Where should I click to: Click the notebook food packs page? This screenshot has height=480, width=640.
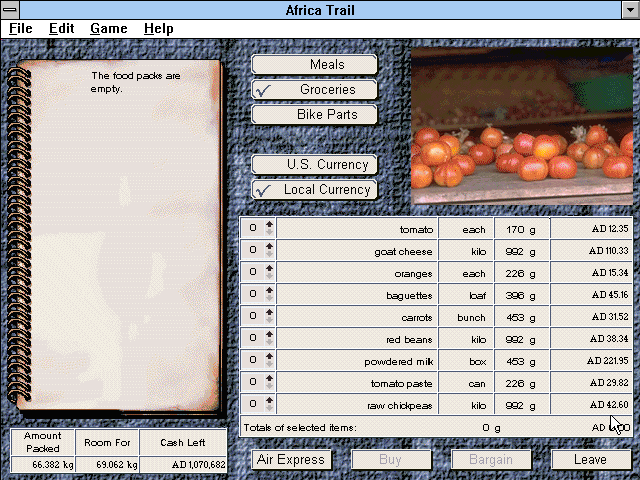(x=124, y=235)
